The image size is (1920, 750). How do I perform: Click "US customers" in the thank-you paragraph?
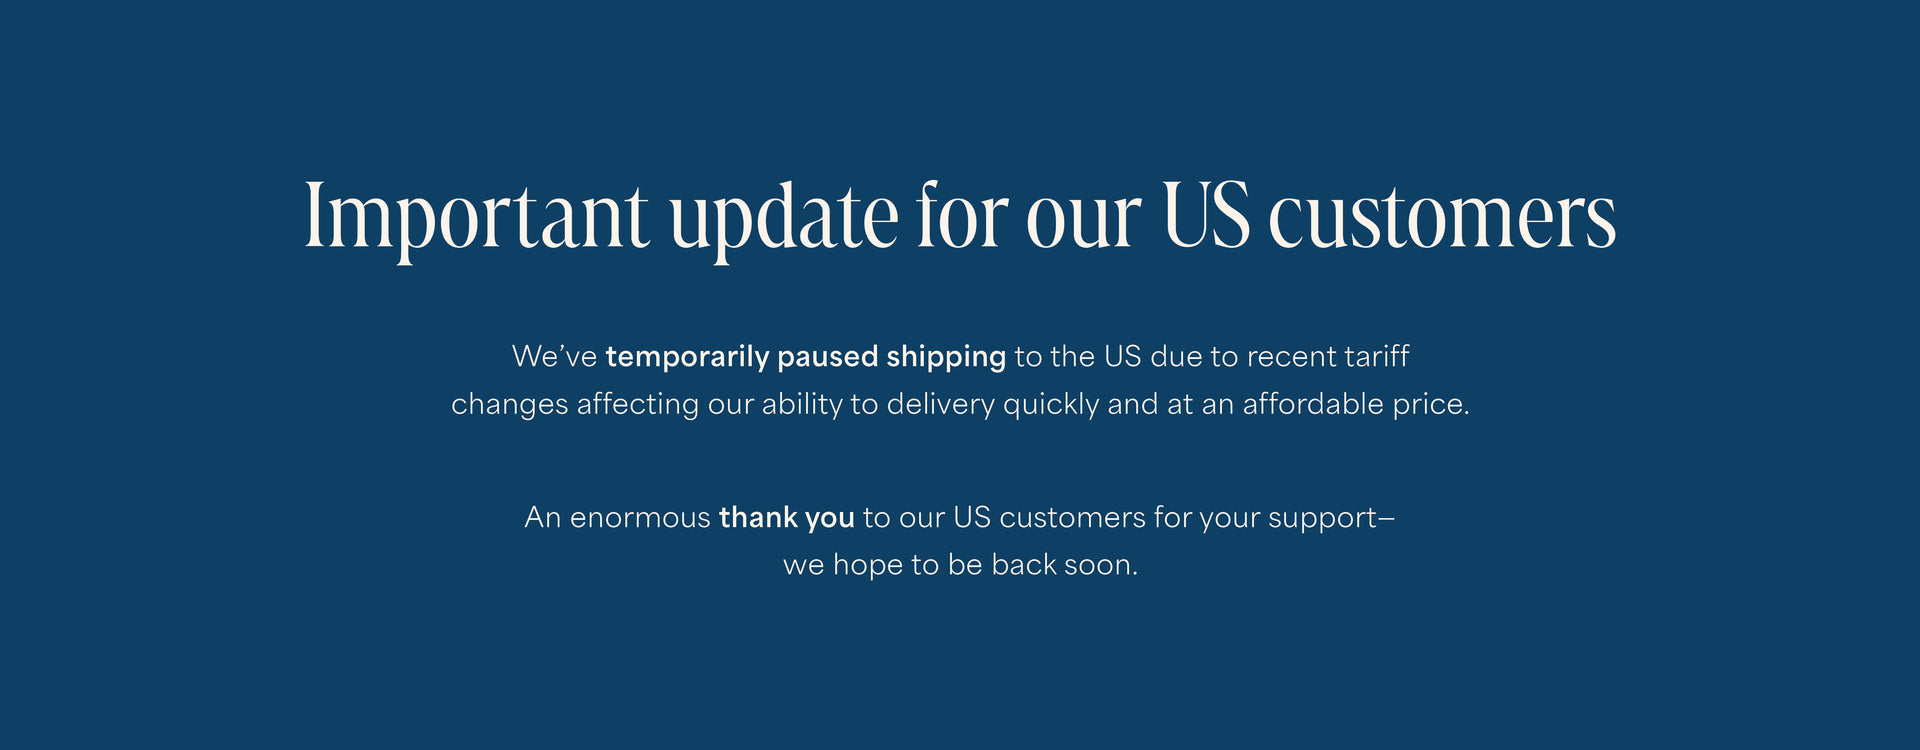pos(1048,518)
